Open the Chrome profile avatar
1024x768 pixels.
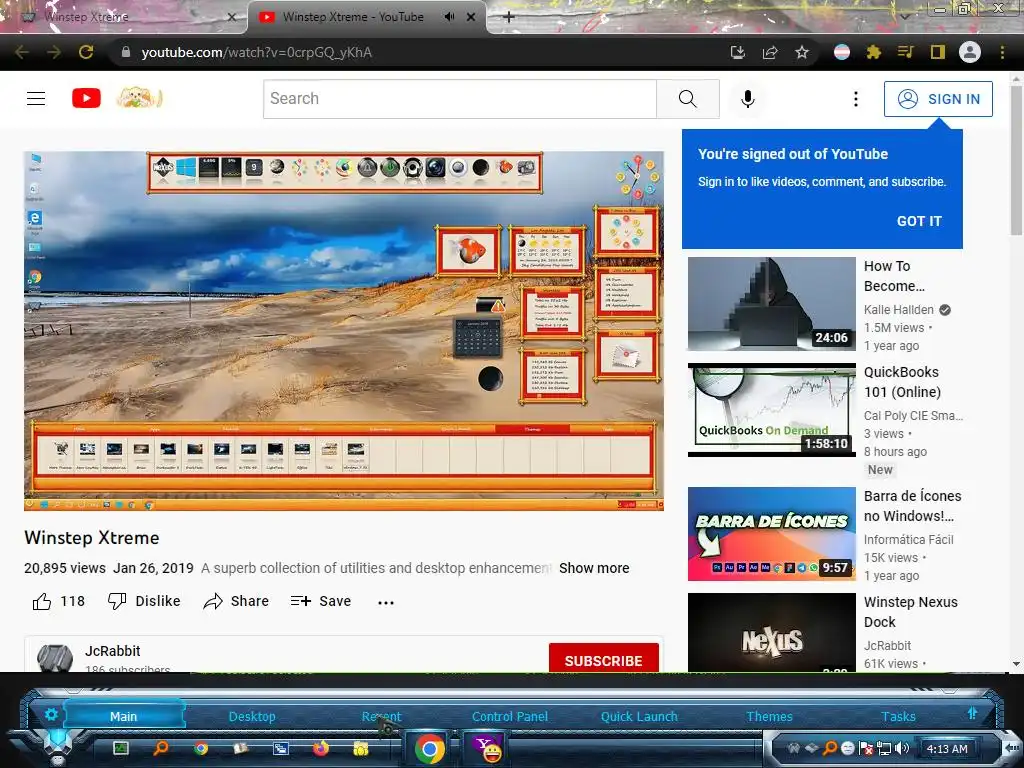(x=970, y=52)
